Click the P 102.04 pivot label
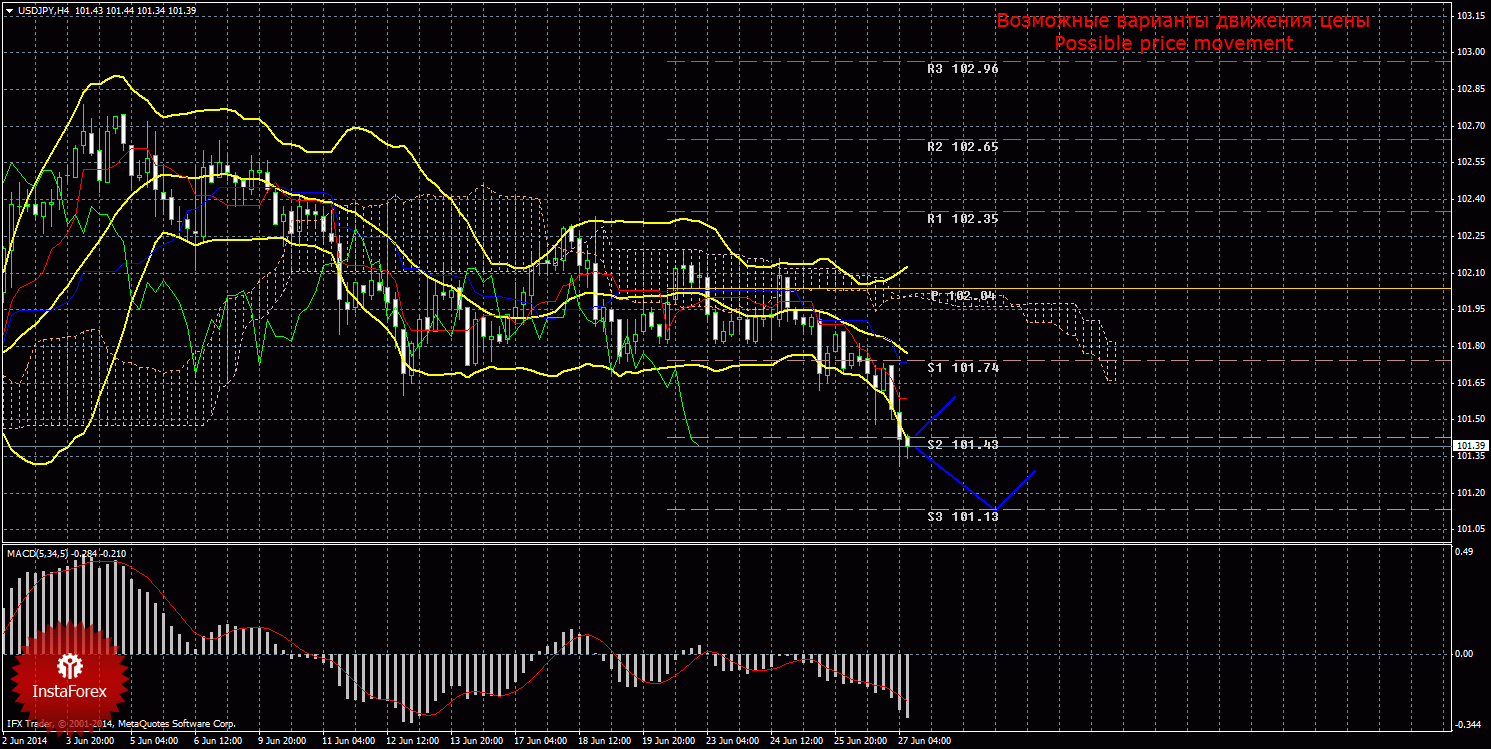1491x749 pixels. [x=963, y=295]
